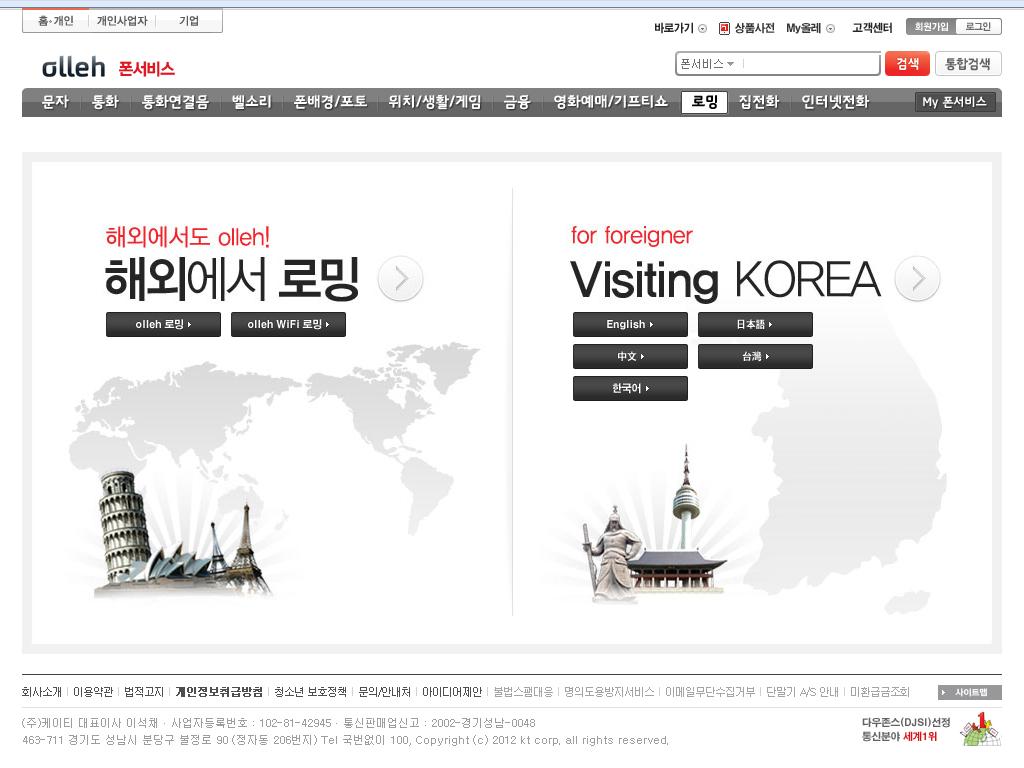The height and width of the screenshot is (768, 1024).
Task: Open the 인터넷전화 menu
Action: click(835, 102)
